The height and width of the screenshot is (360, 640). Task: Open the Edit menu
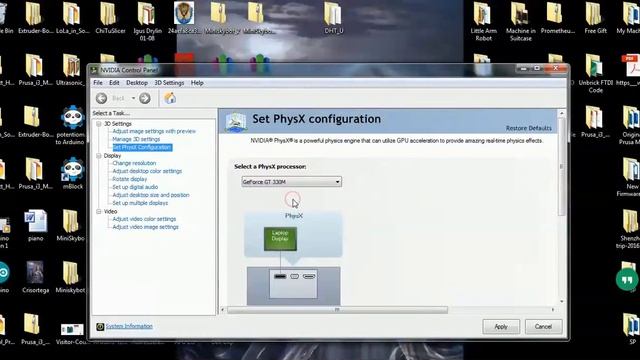coord(114,83)
